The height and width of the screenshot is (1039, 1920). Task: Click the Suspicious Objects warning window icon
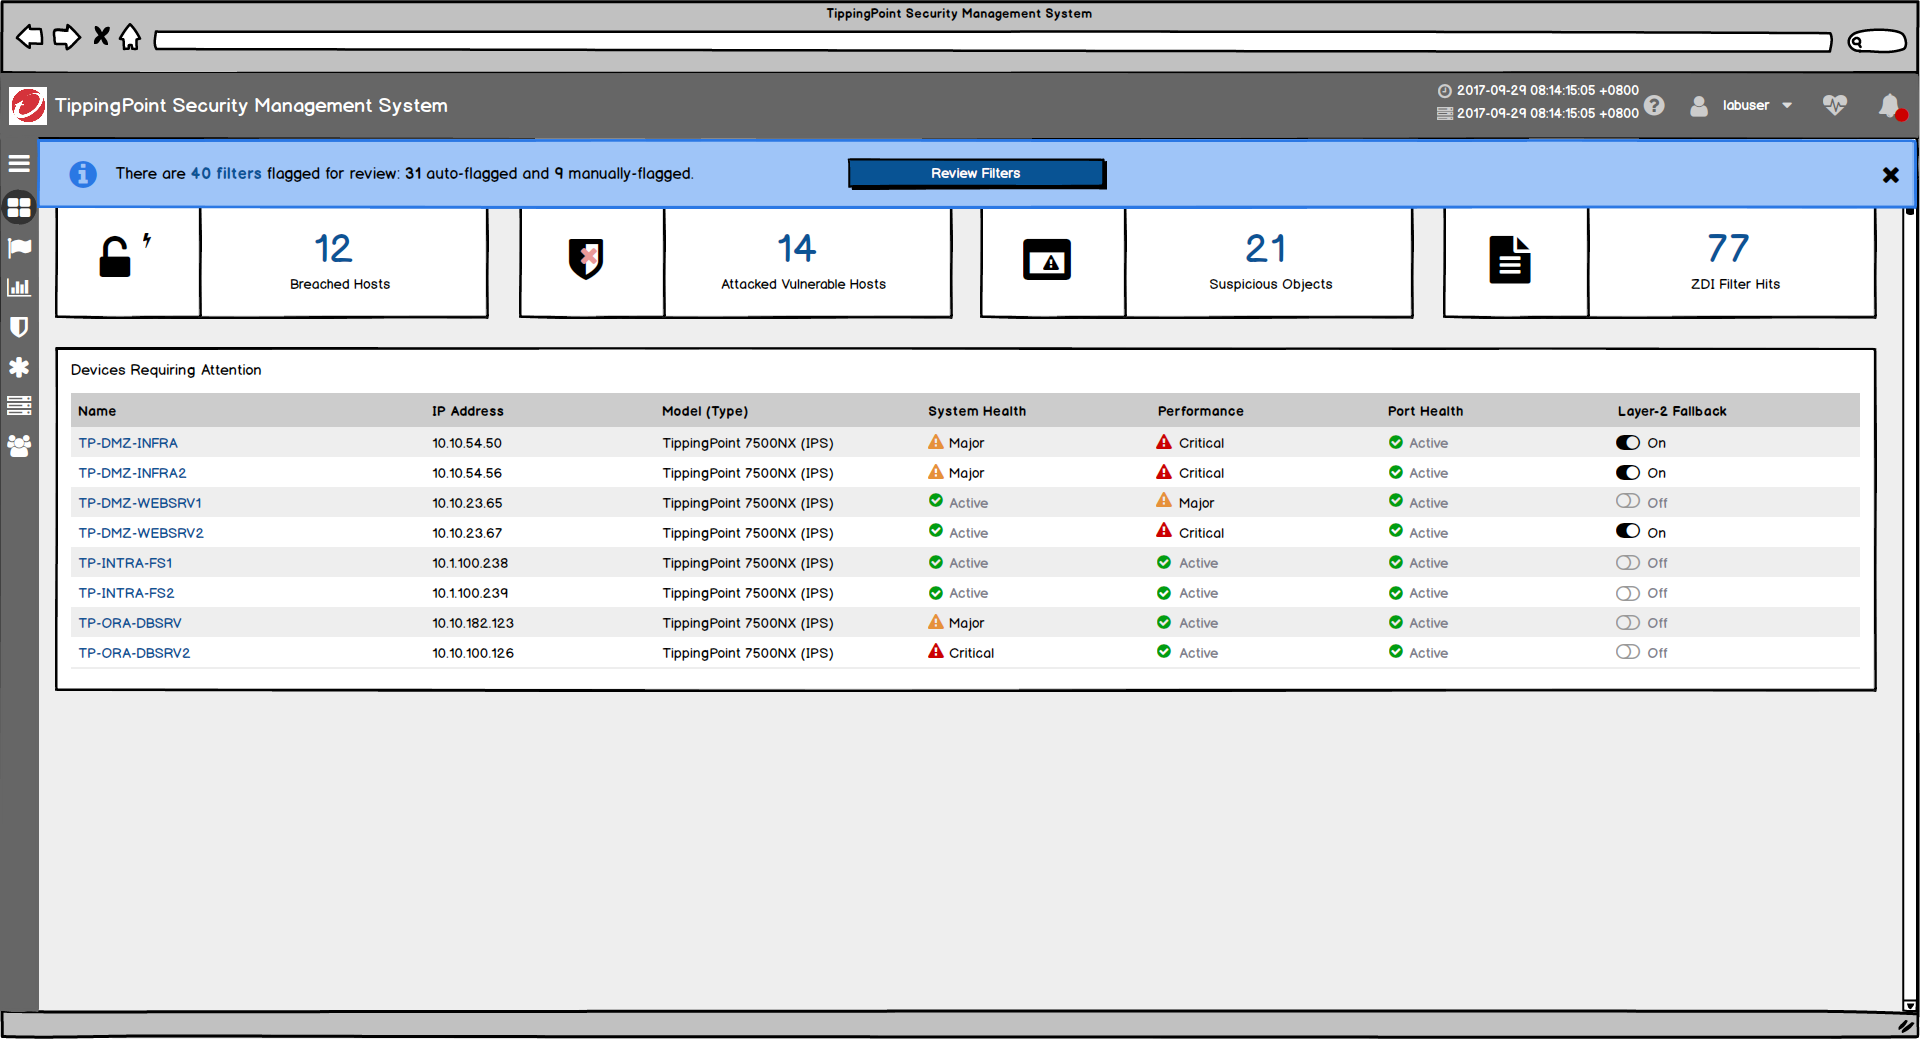tap(1047, 260)
